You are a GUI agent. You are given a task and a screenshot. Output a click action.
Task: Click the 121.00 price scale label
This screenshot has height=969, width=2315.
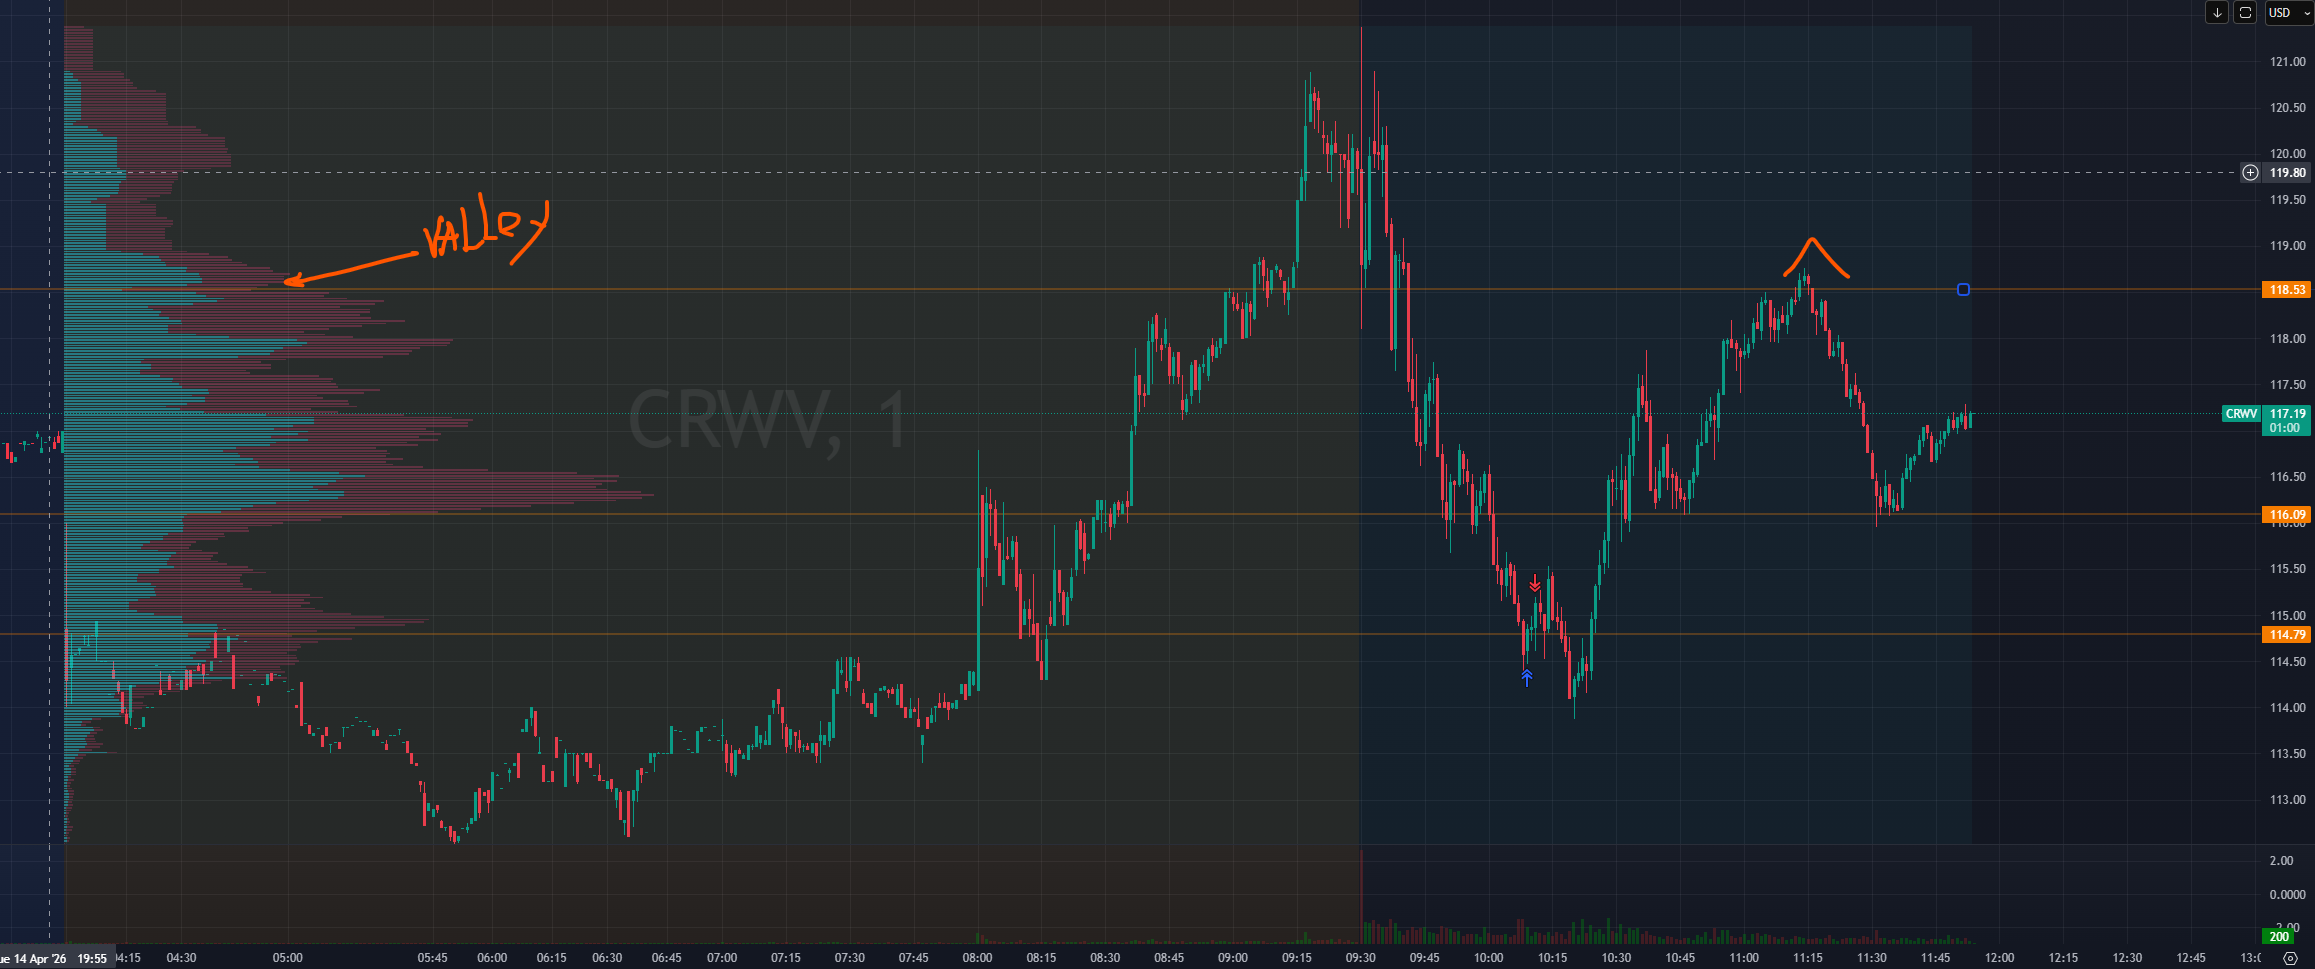(2288, 62)
